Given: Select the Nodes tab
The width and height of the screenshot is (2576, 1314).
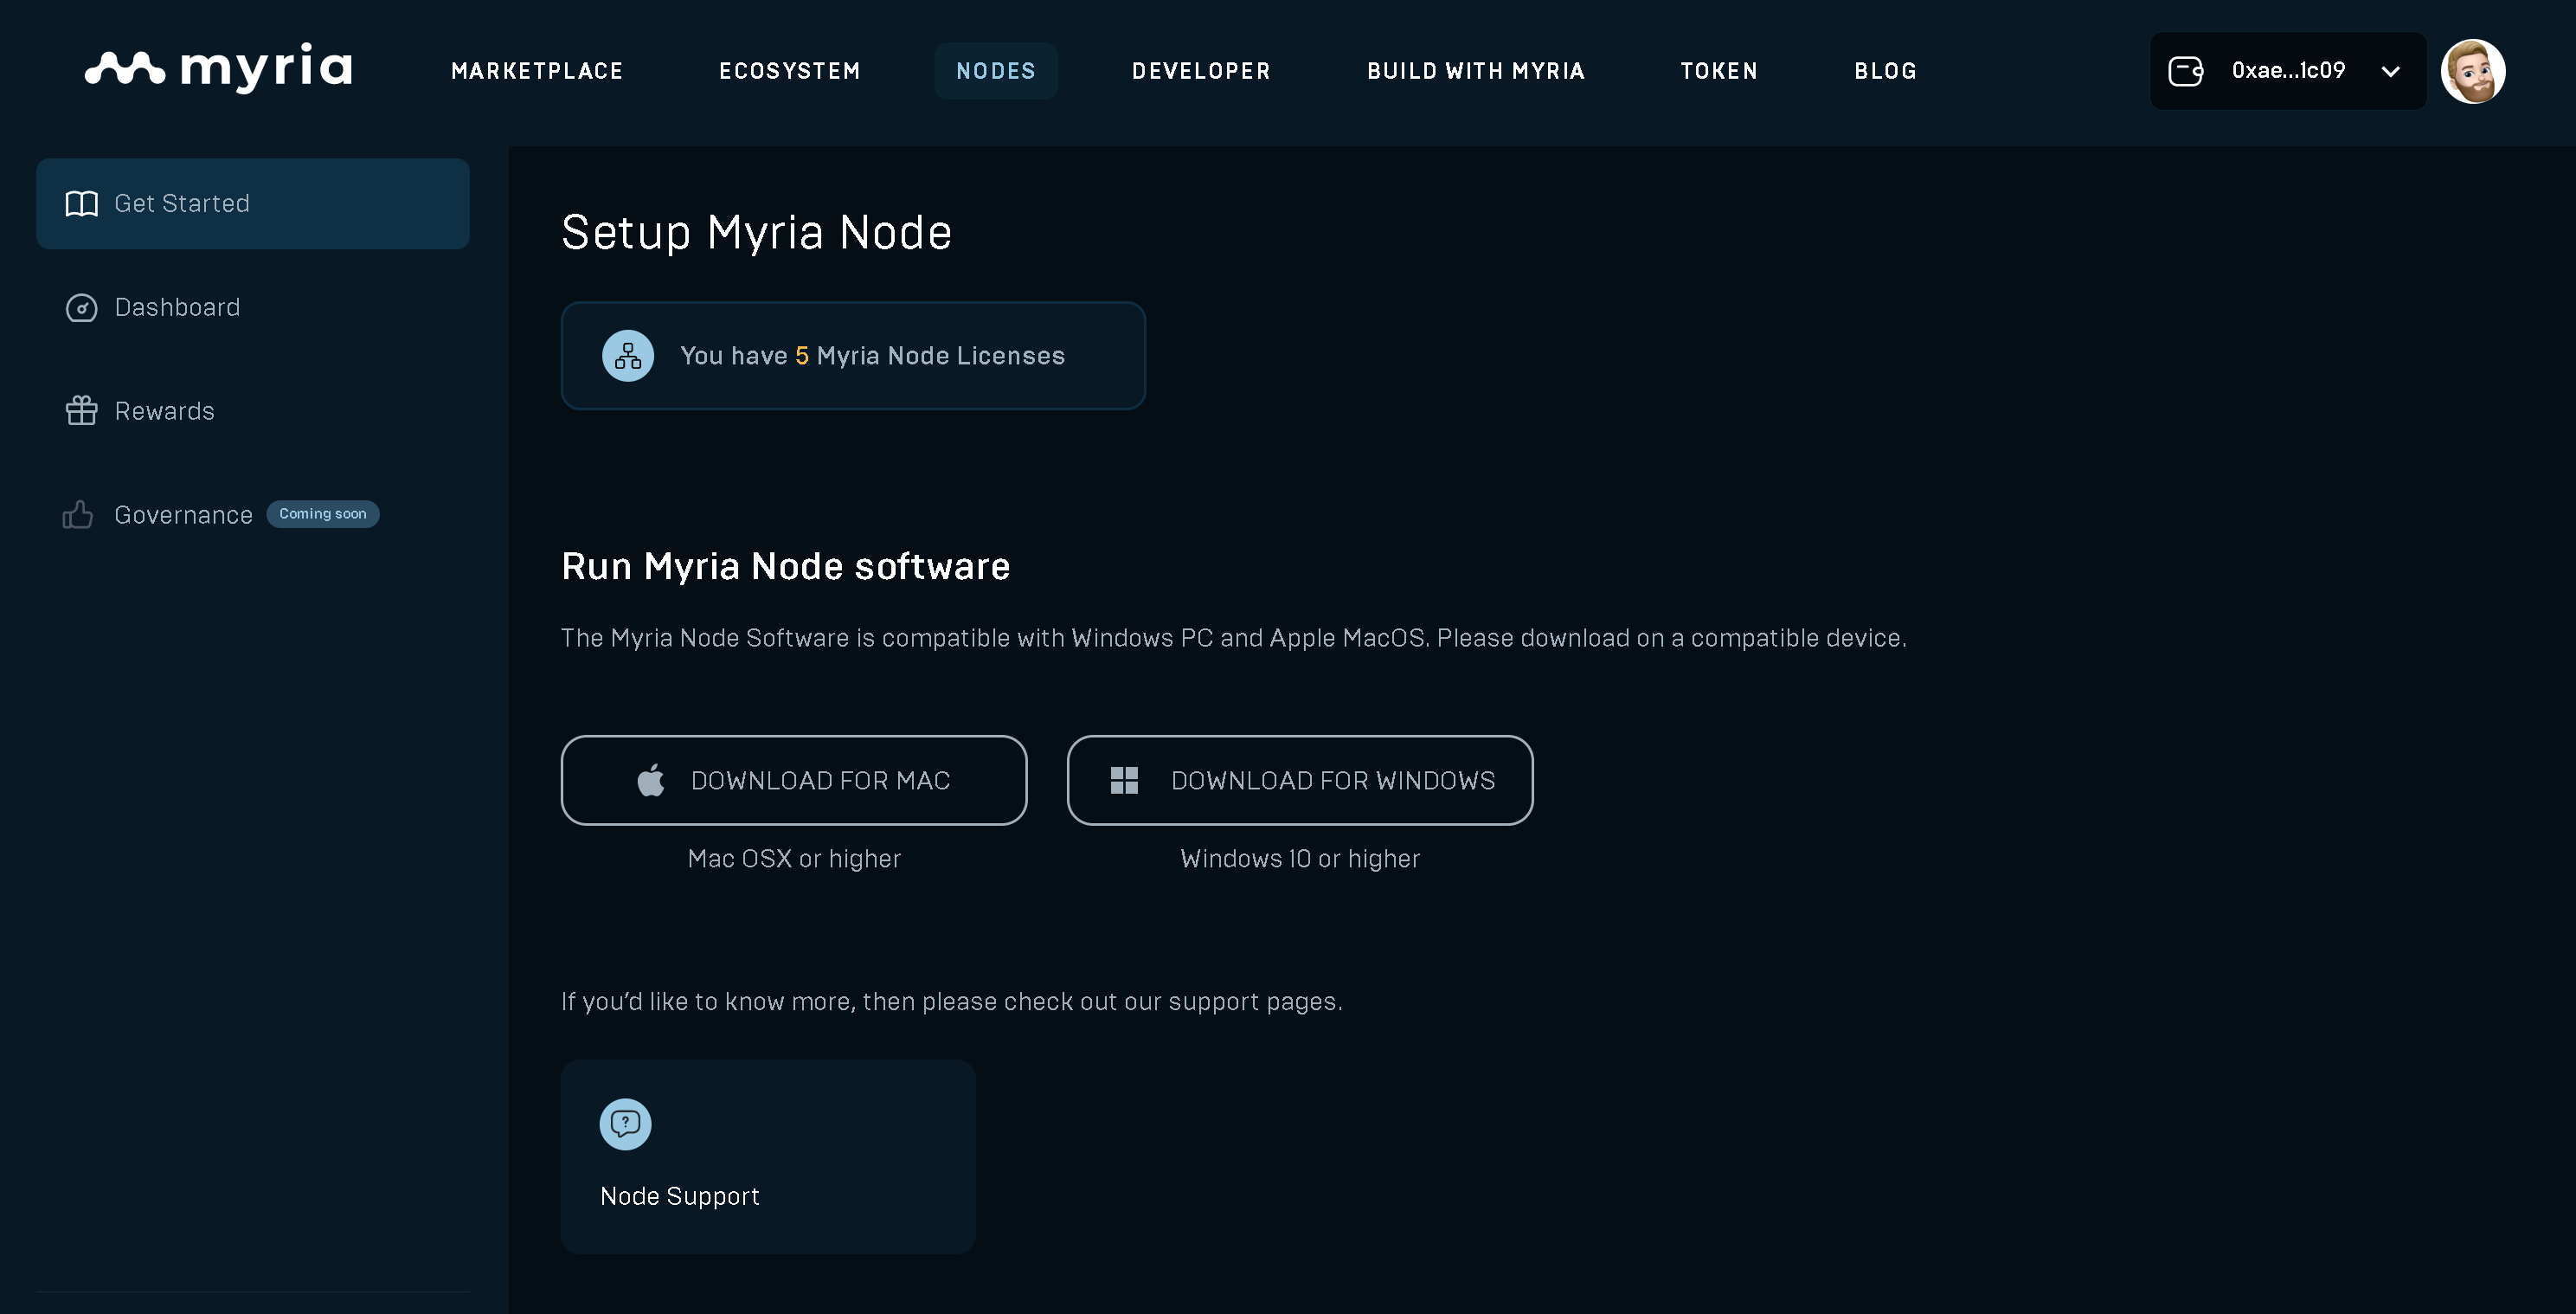Looking at the screenshot, I should coord(996,71).
